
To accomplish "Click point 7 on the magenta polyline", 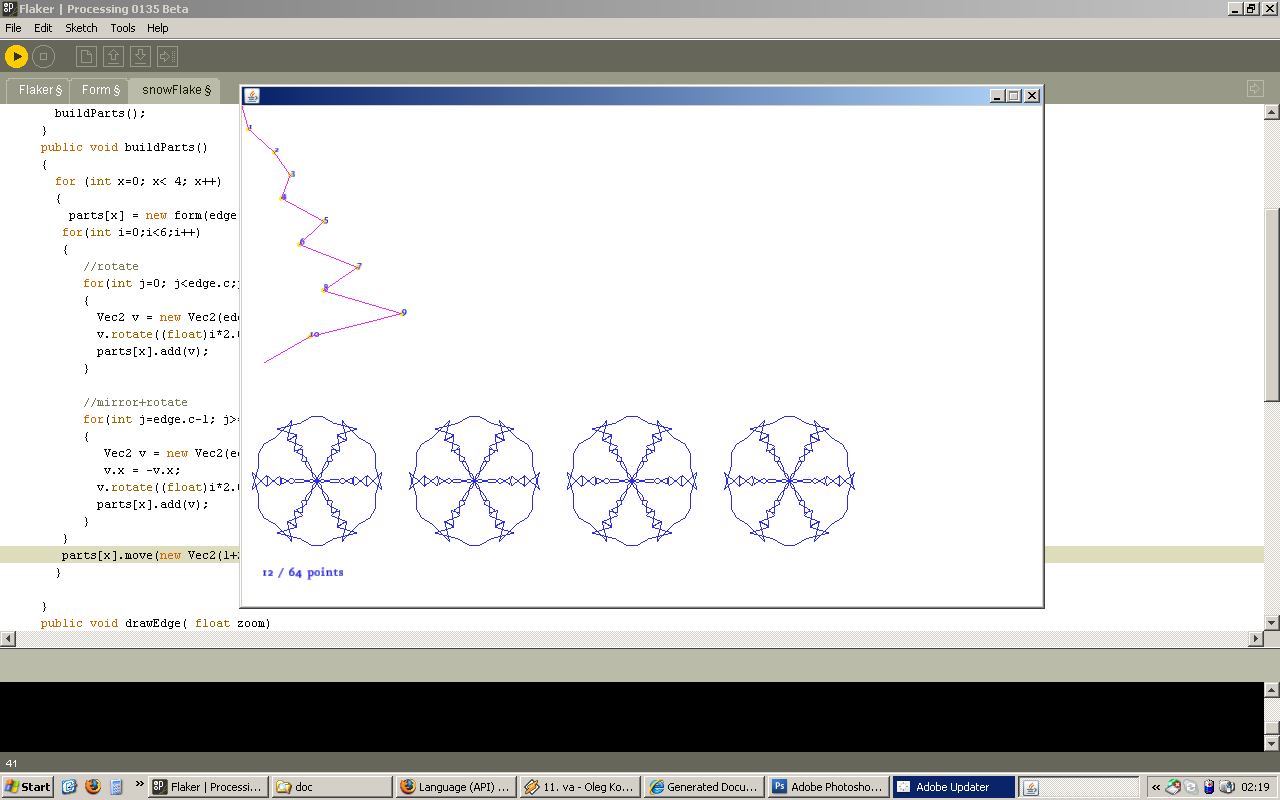I will 358,266.
